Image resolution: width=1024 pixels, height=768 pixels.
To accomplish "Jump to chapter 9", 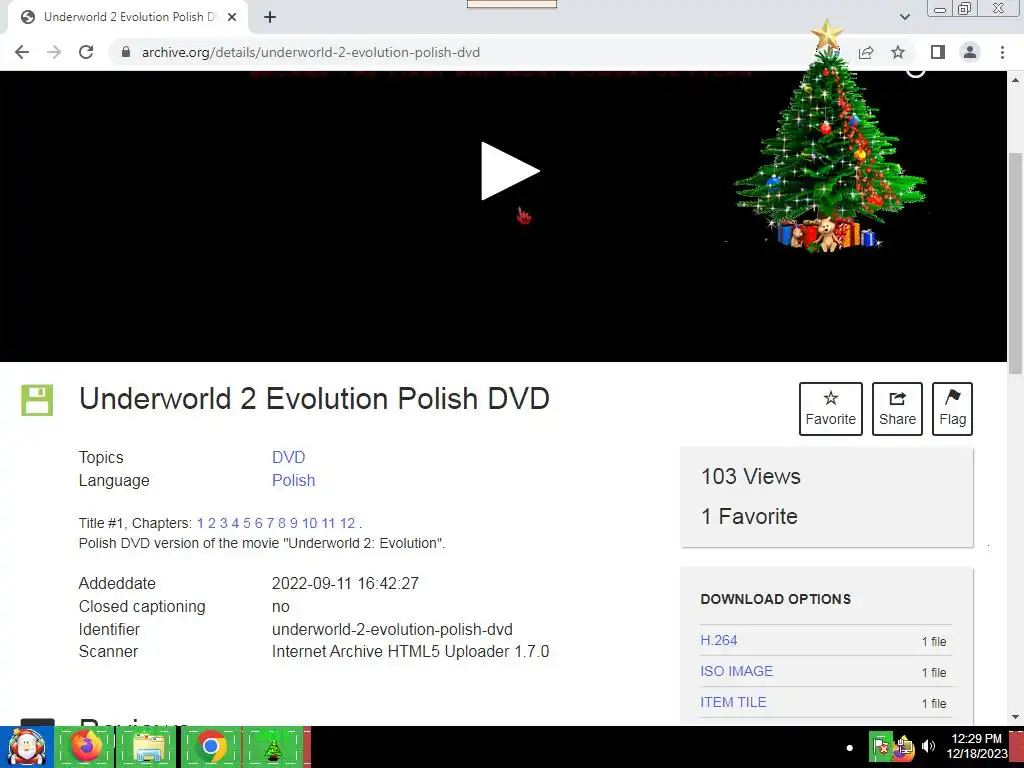I will [x=293, y=523].
